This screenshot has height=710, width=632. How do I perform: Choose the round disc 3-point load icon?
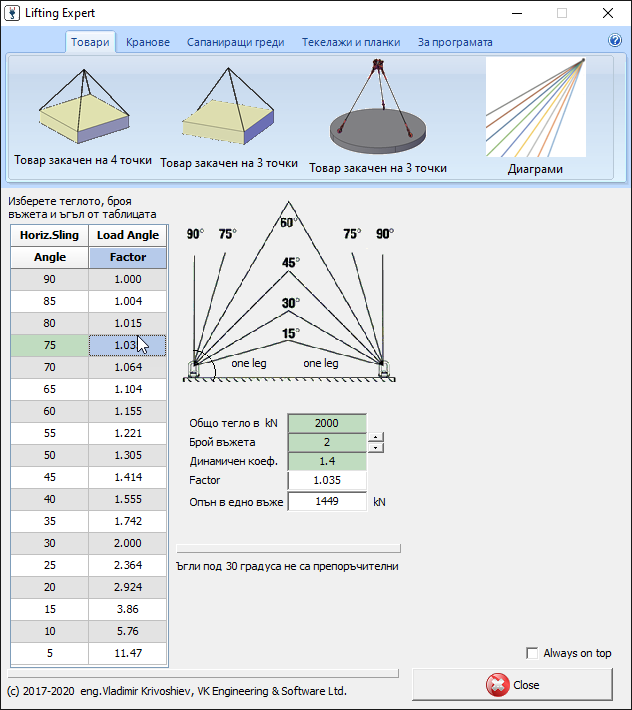(378, 110)
